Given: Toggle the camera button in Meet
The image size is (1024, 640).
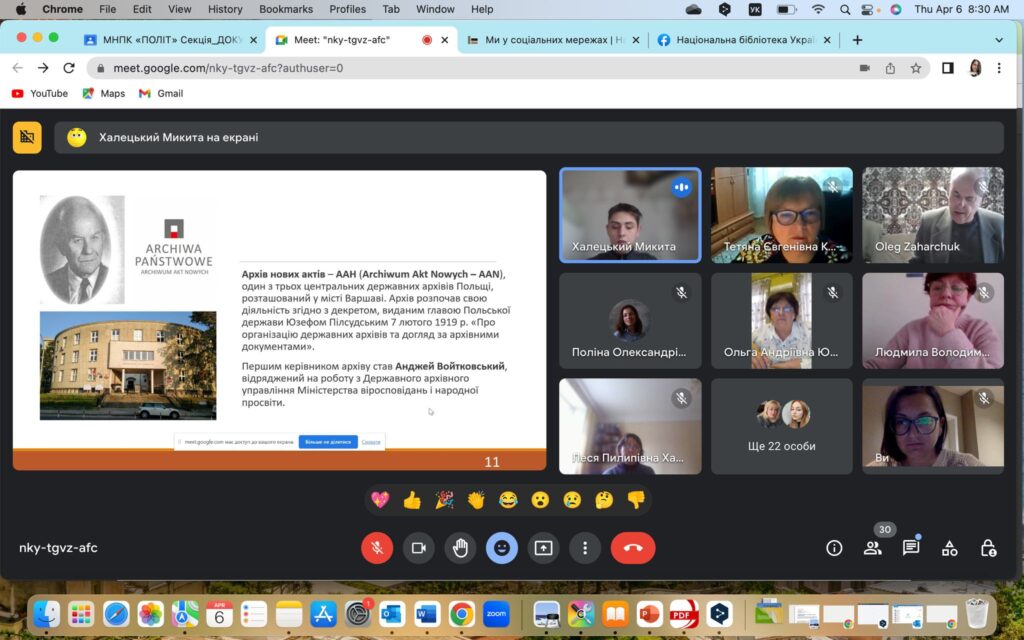Looking at the screenshot, I should point(419,548).
